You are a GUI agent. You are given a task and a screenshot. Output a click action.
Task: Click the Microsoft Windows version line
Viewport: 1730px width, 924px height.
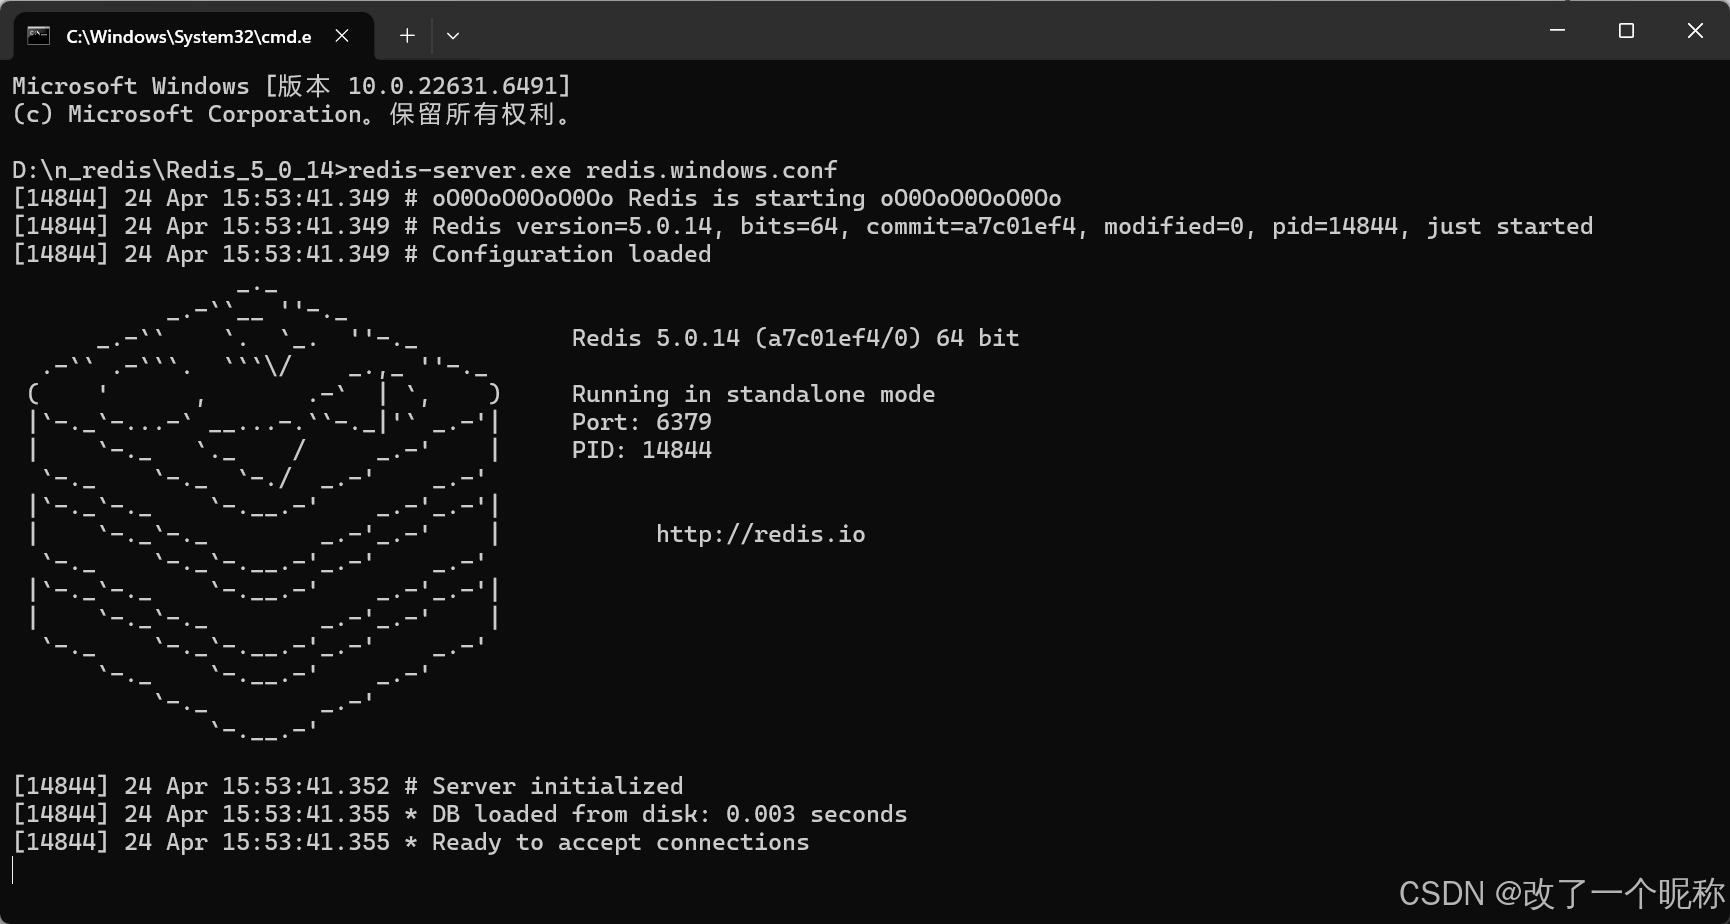pyautogui.click(x=292, y=86)
